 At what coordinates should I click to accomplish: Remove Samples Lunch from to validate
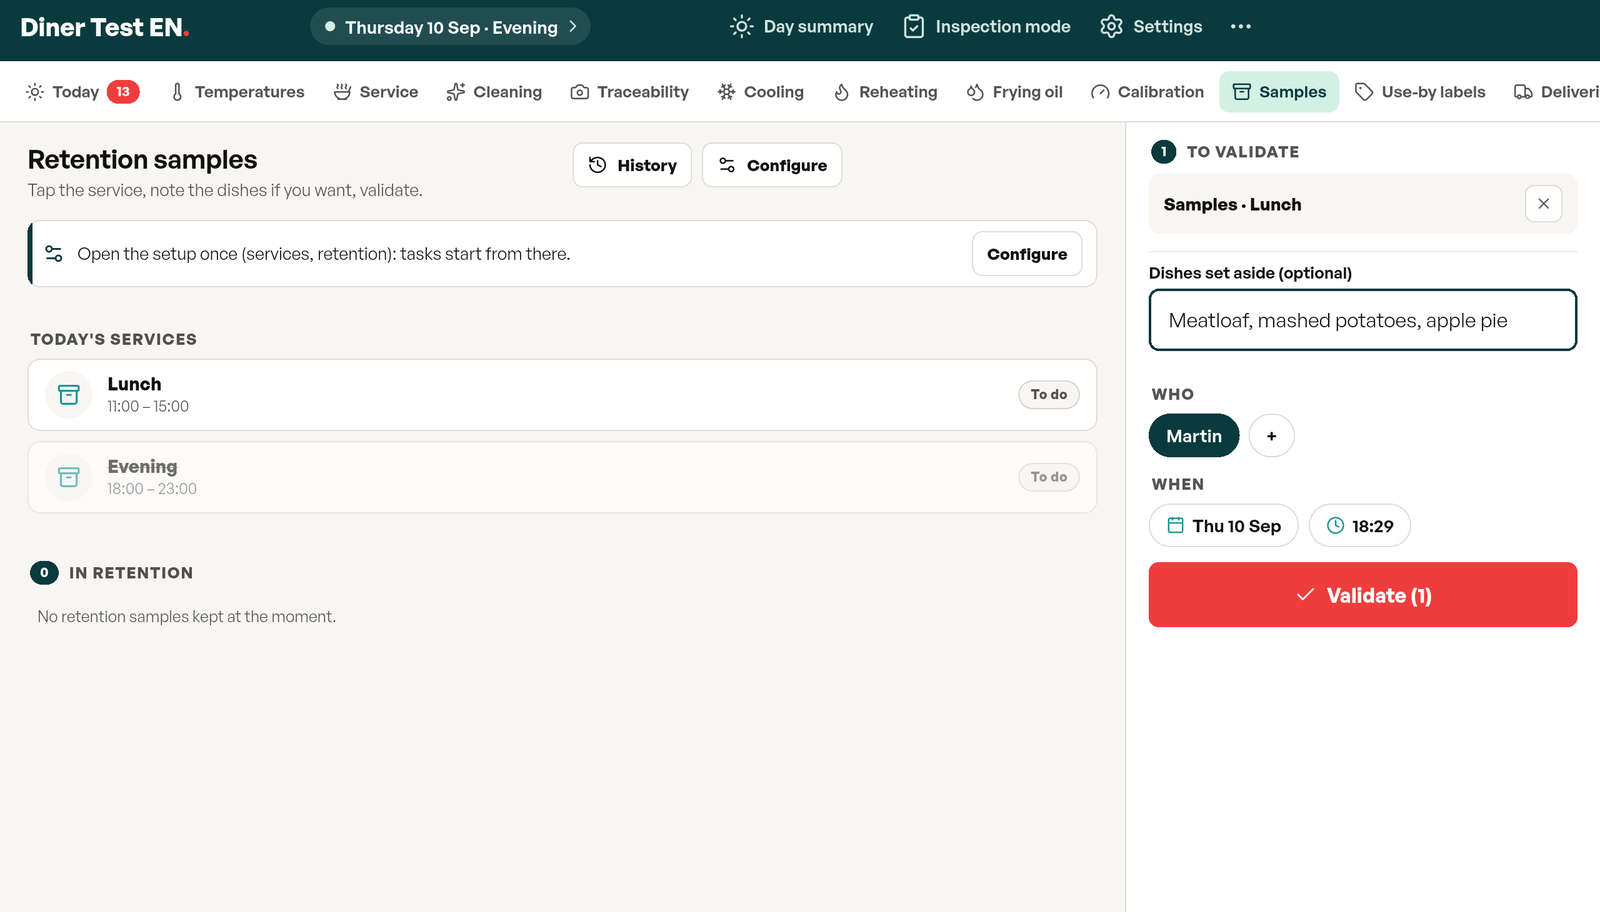pos(1544,204)
